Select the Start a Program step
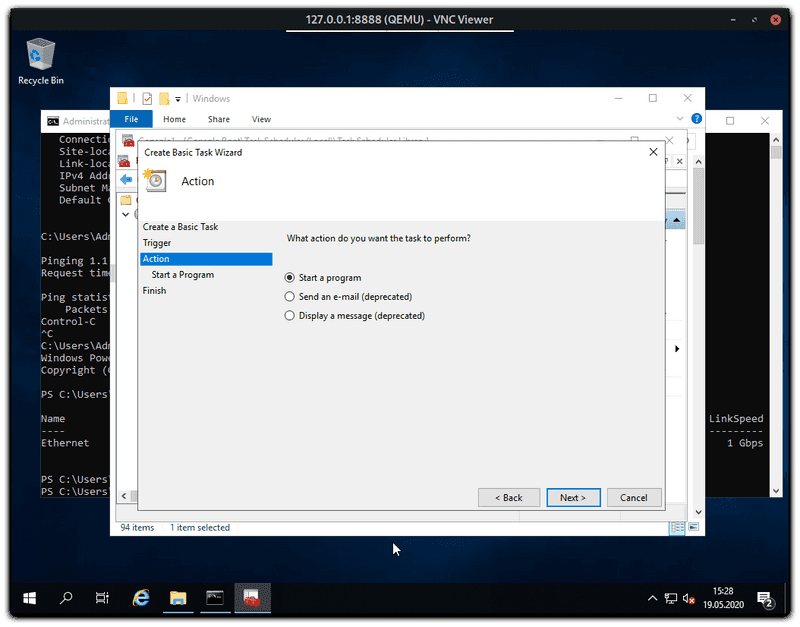 tap(182, 274)
